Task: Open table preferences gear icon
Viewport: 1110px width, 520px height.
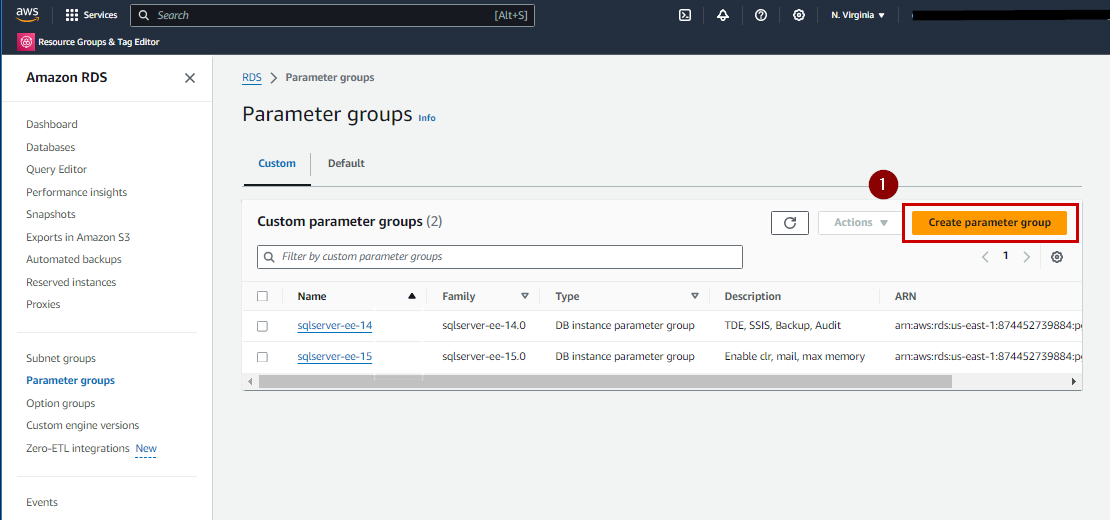Action: (x=1057, y=257)
